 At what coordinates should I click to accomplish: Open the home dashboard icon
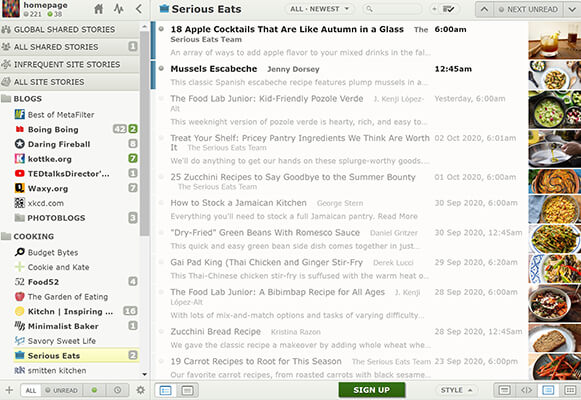99,9
